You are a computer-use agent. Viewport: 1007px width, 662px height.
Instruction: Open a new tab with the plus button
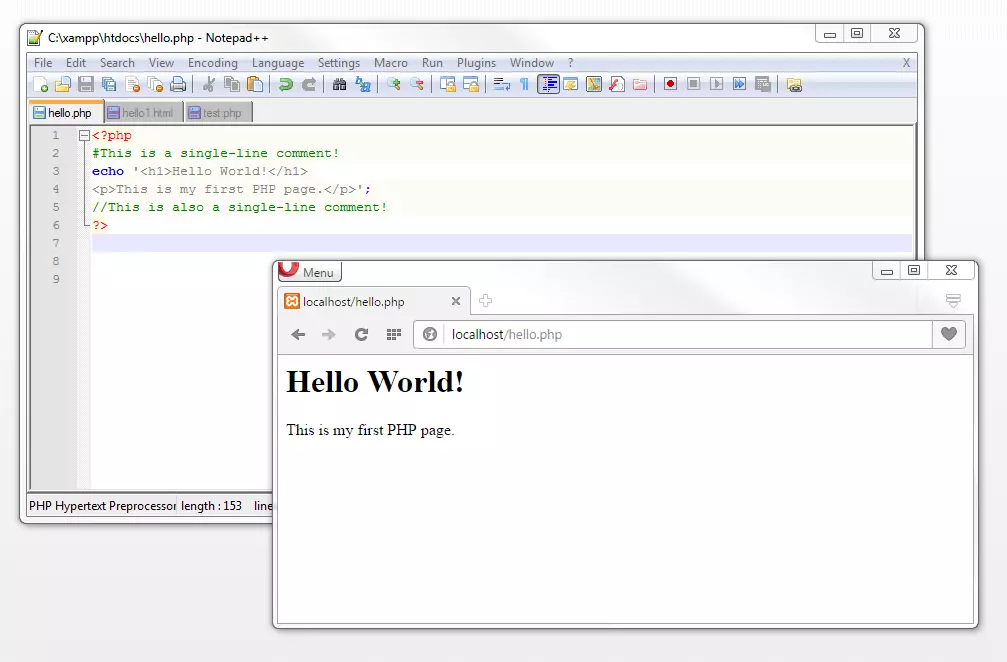(x=485, y=300)
